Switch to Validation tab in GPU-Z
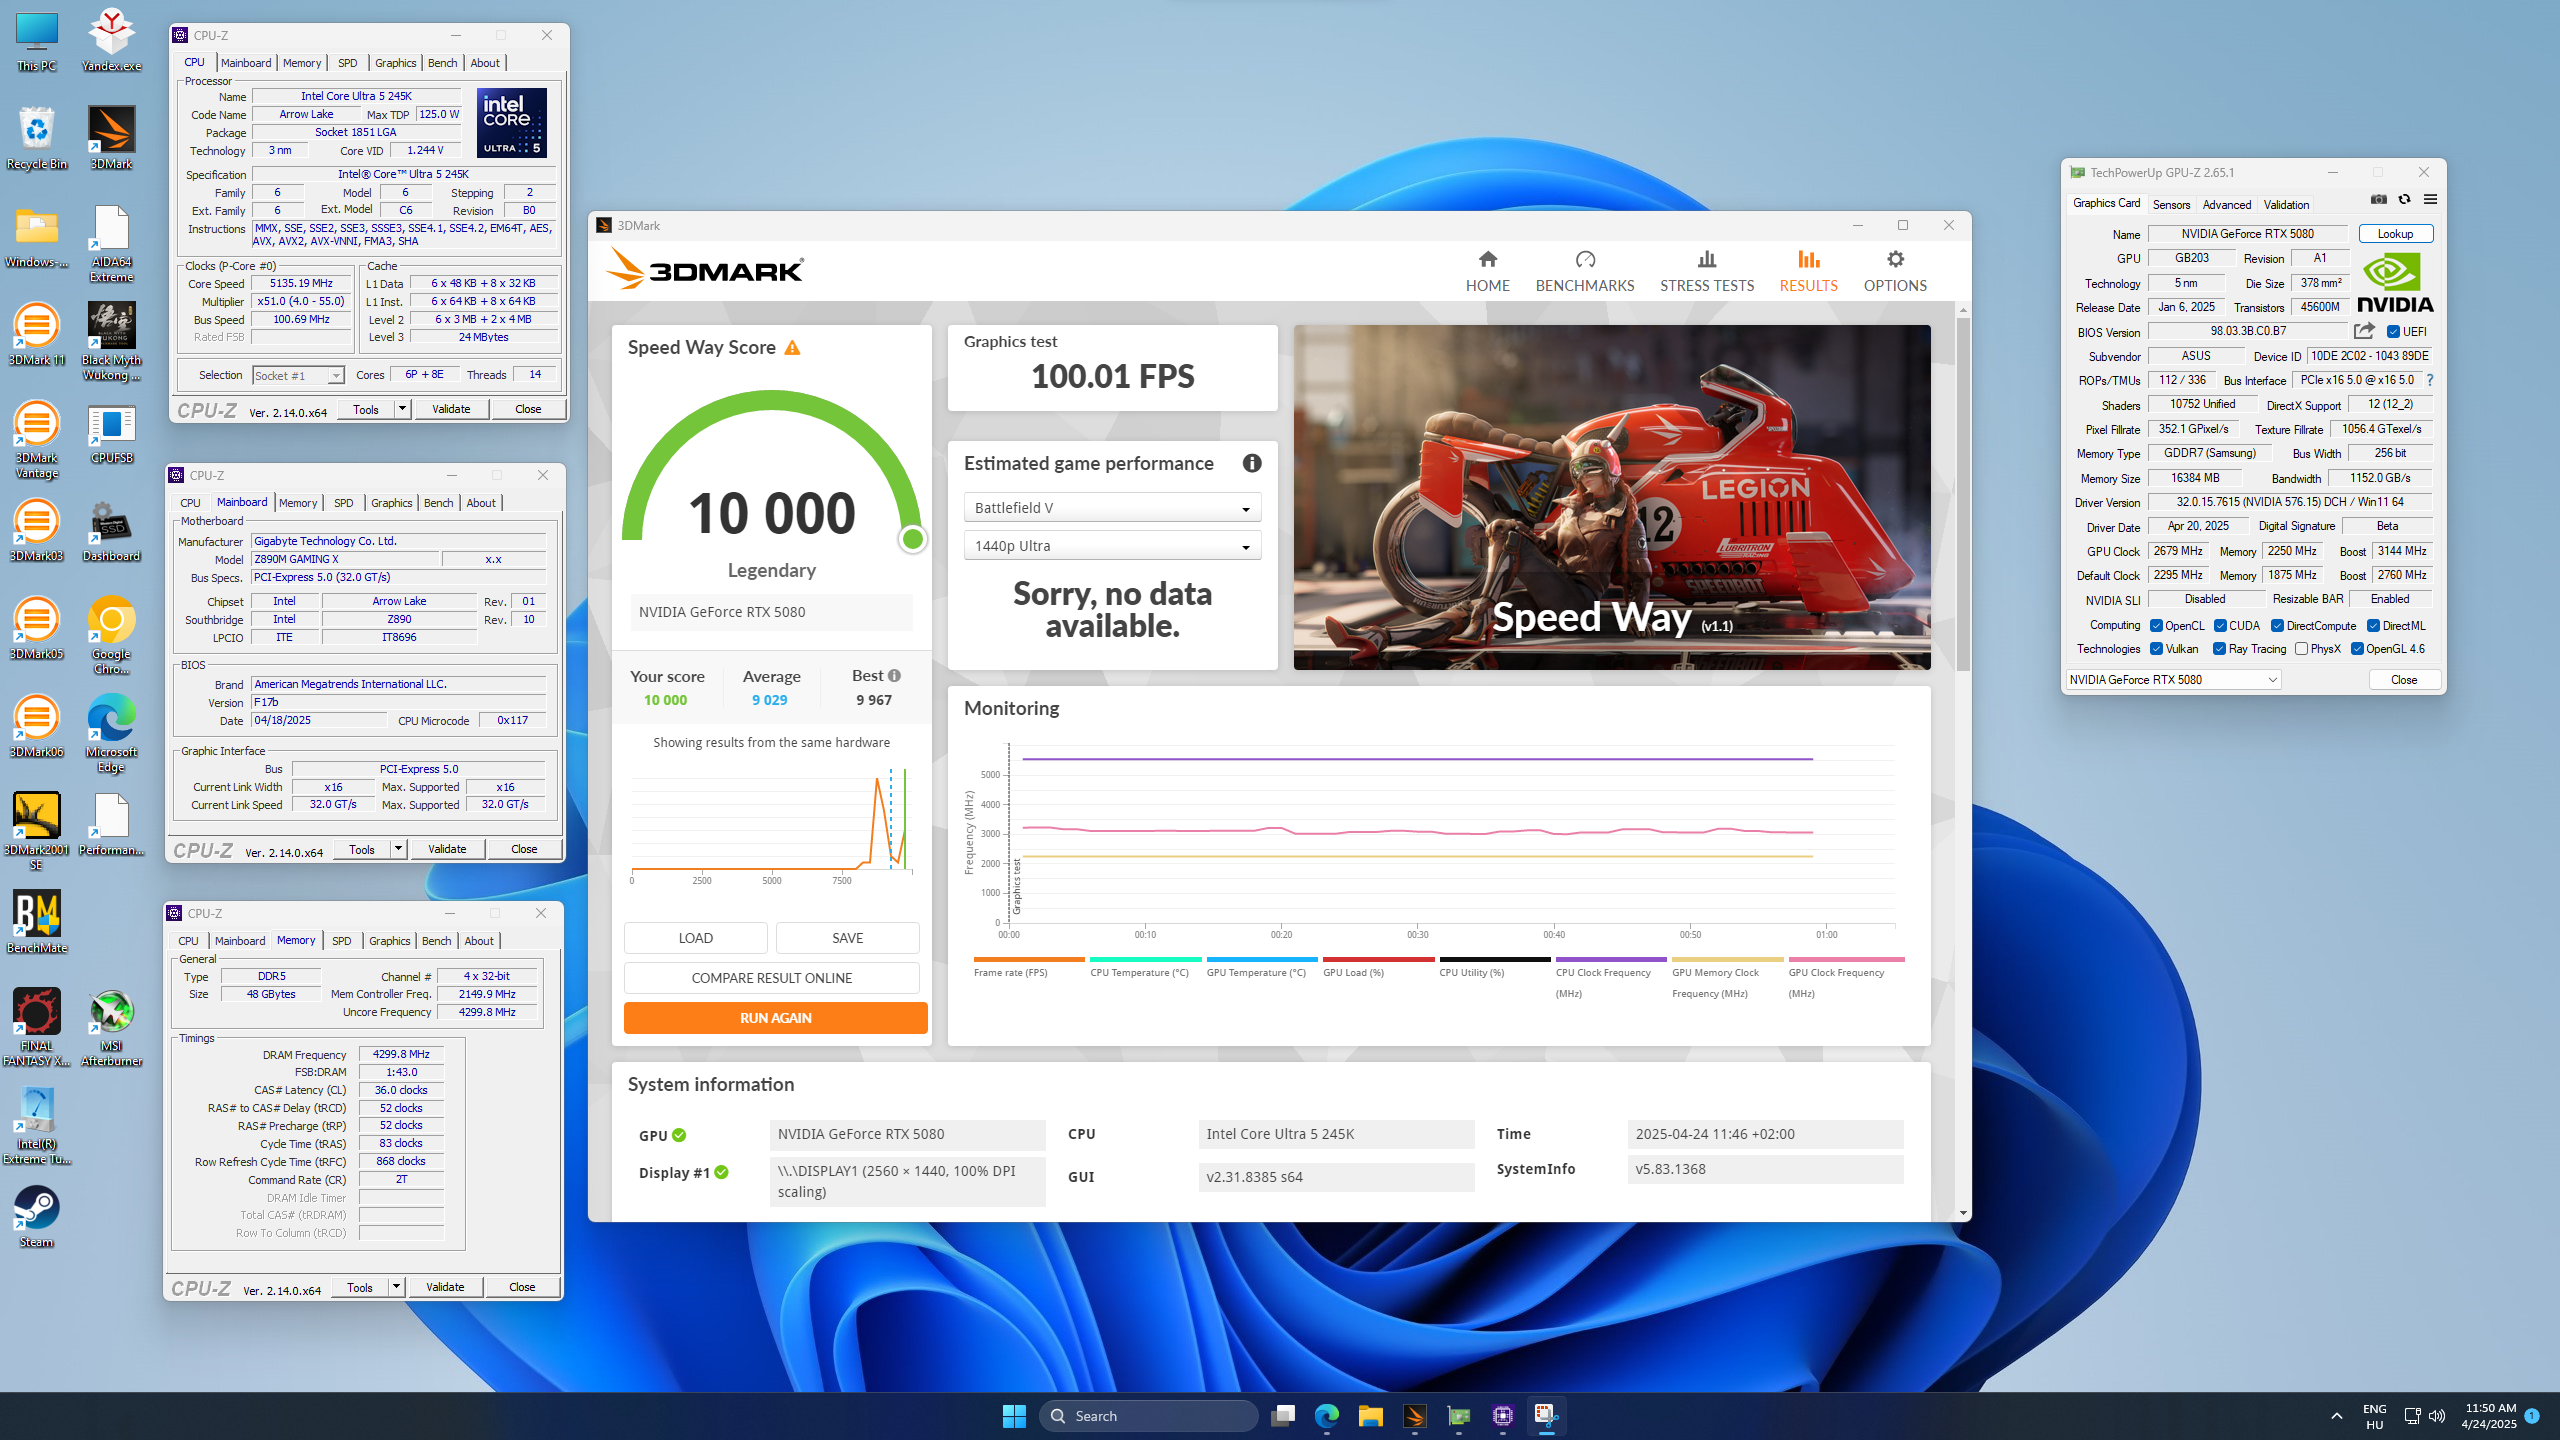Image resolution: width=2560 pixels, height=1440 pixels. (2286, 204)
